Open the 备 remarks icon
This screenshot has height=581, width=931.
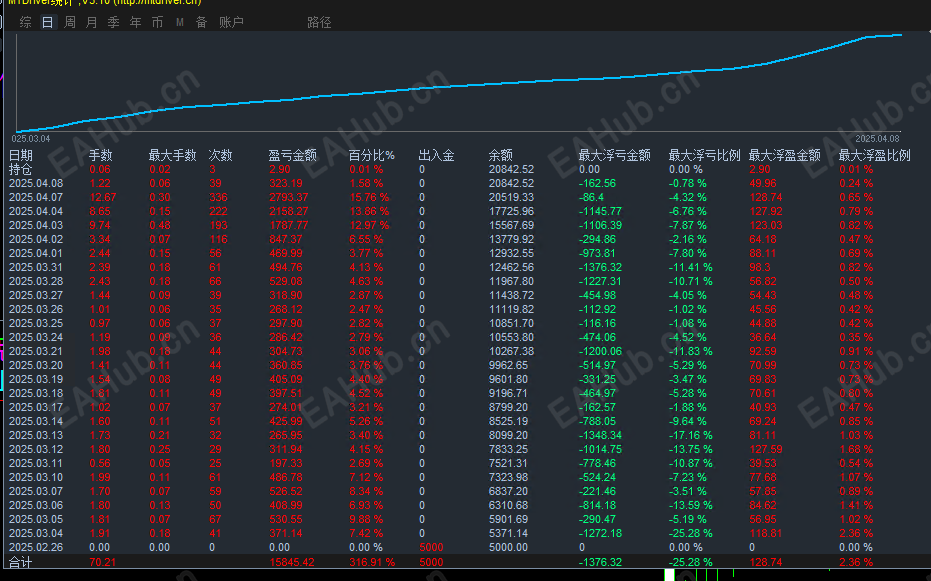[x=200, y=22]
